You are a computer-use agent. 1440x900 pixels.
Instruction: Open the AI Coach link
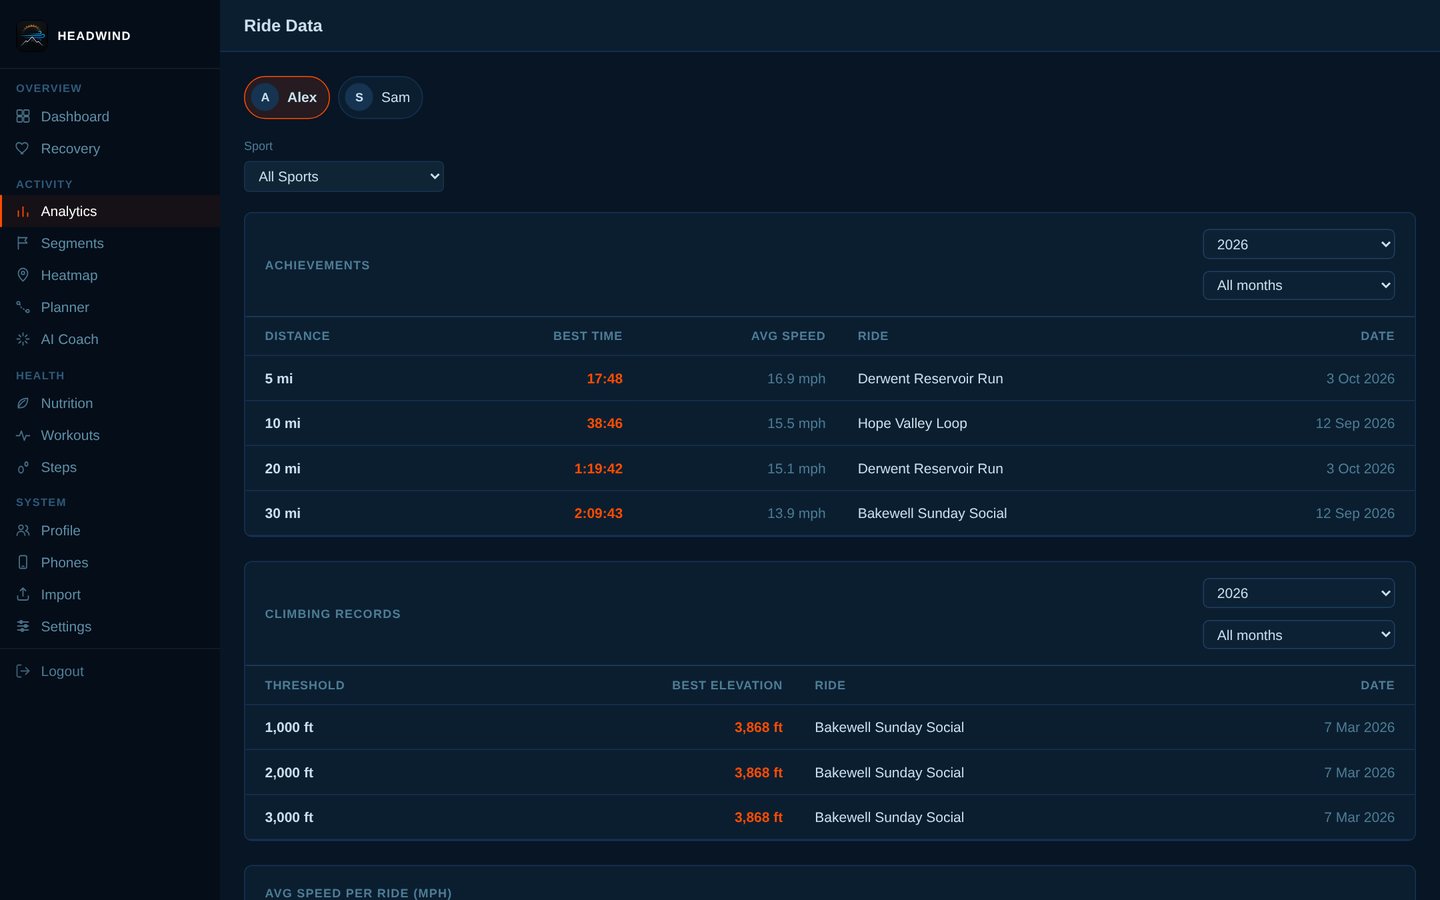[x=110, y=340]
